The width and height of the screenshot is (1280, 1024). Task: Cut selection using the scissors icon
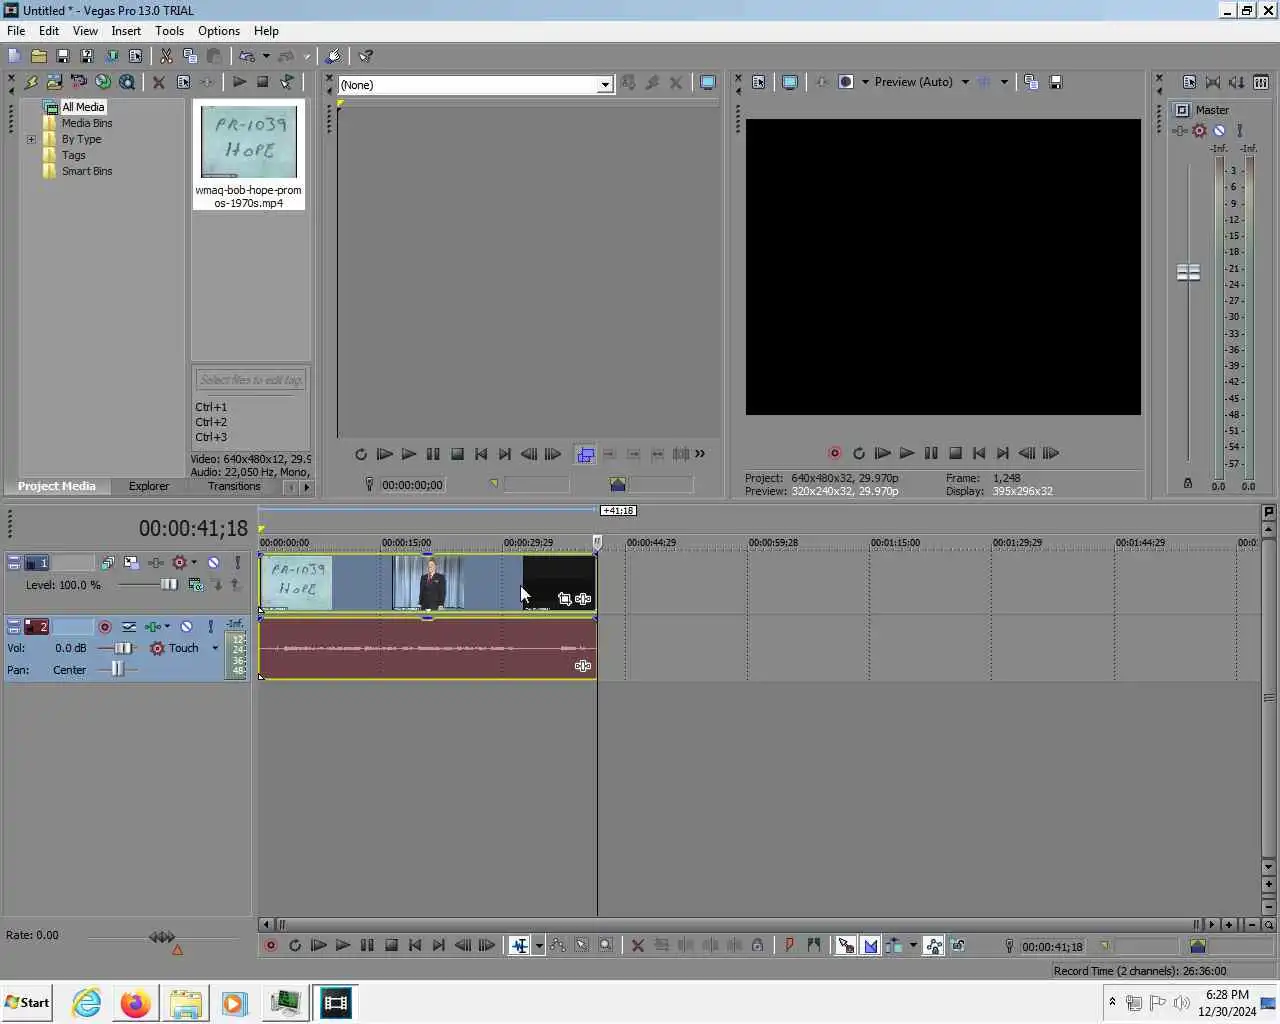click(x=166, y=56)
